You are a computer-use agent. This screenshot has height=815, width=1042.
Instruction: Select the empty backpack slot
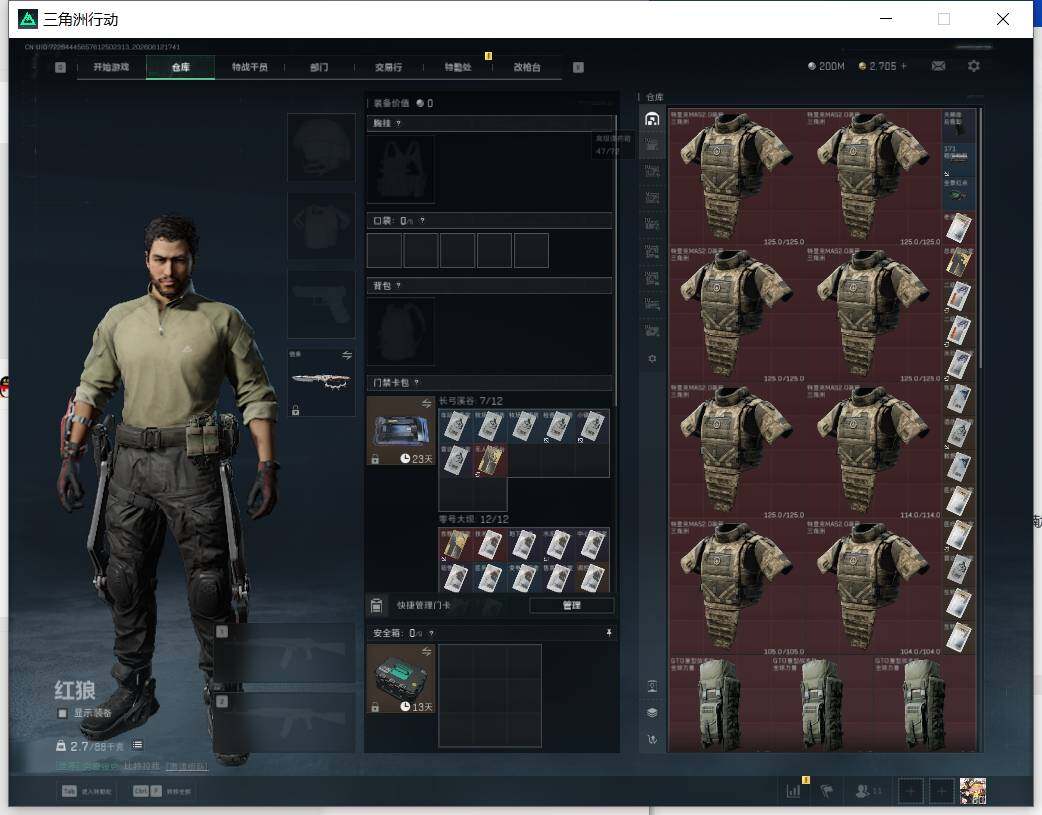click(401, 331)
